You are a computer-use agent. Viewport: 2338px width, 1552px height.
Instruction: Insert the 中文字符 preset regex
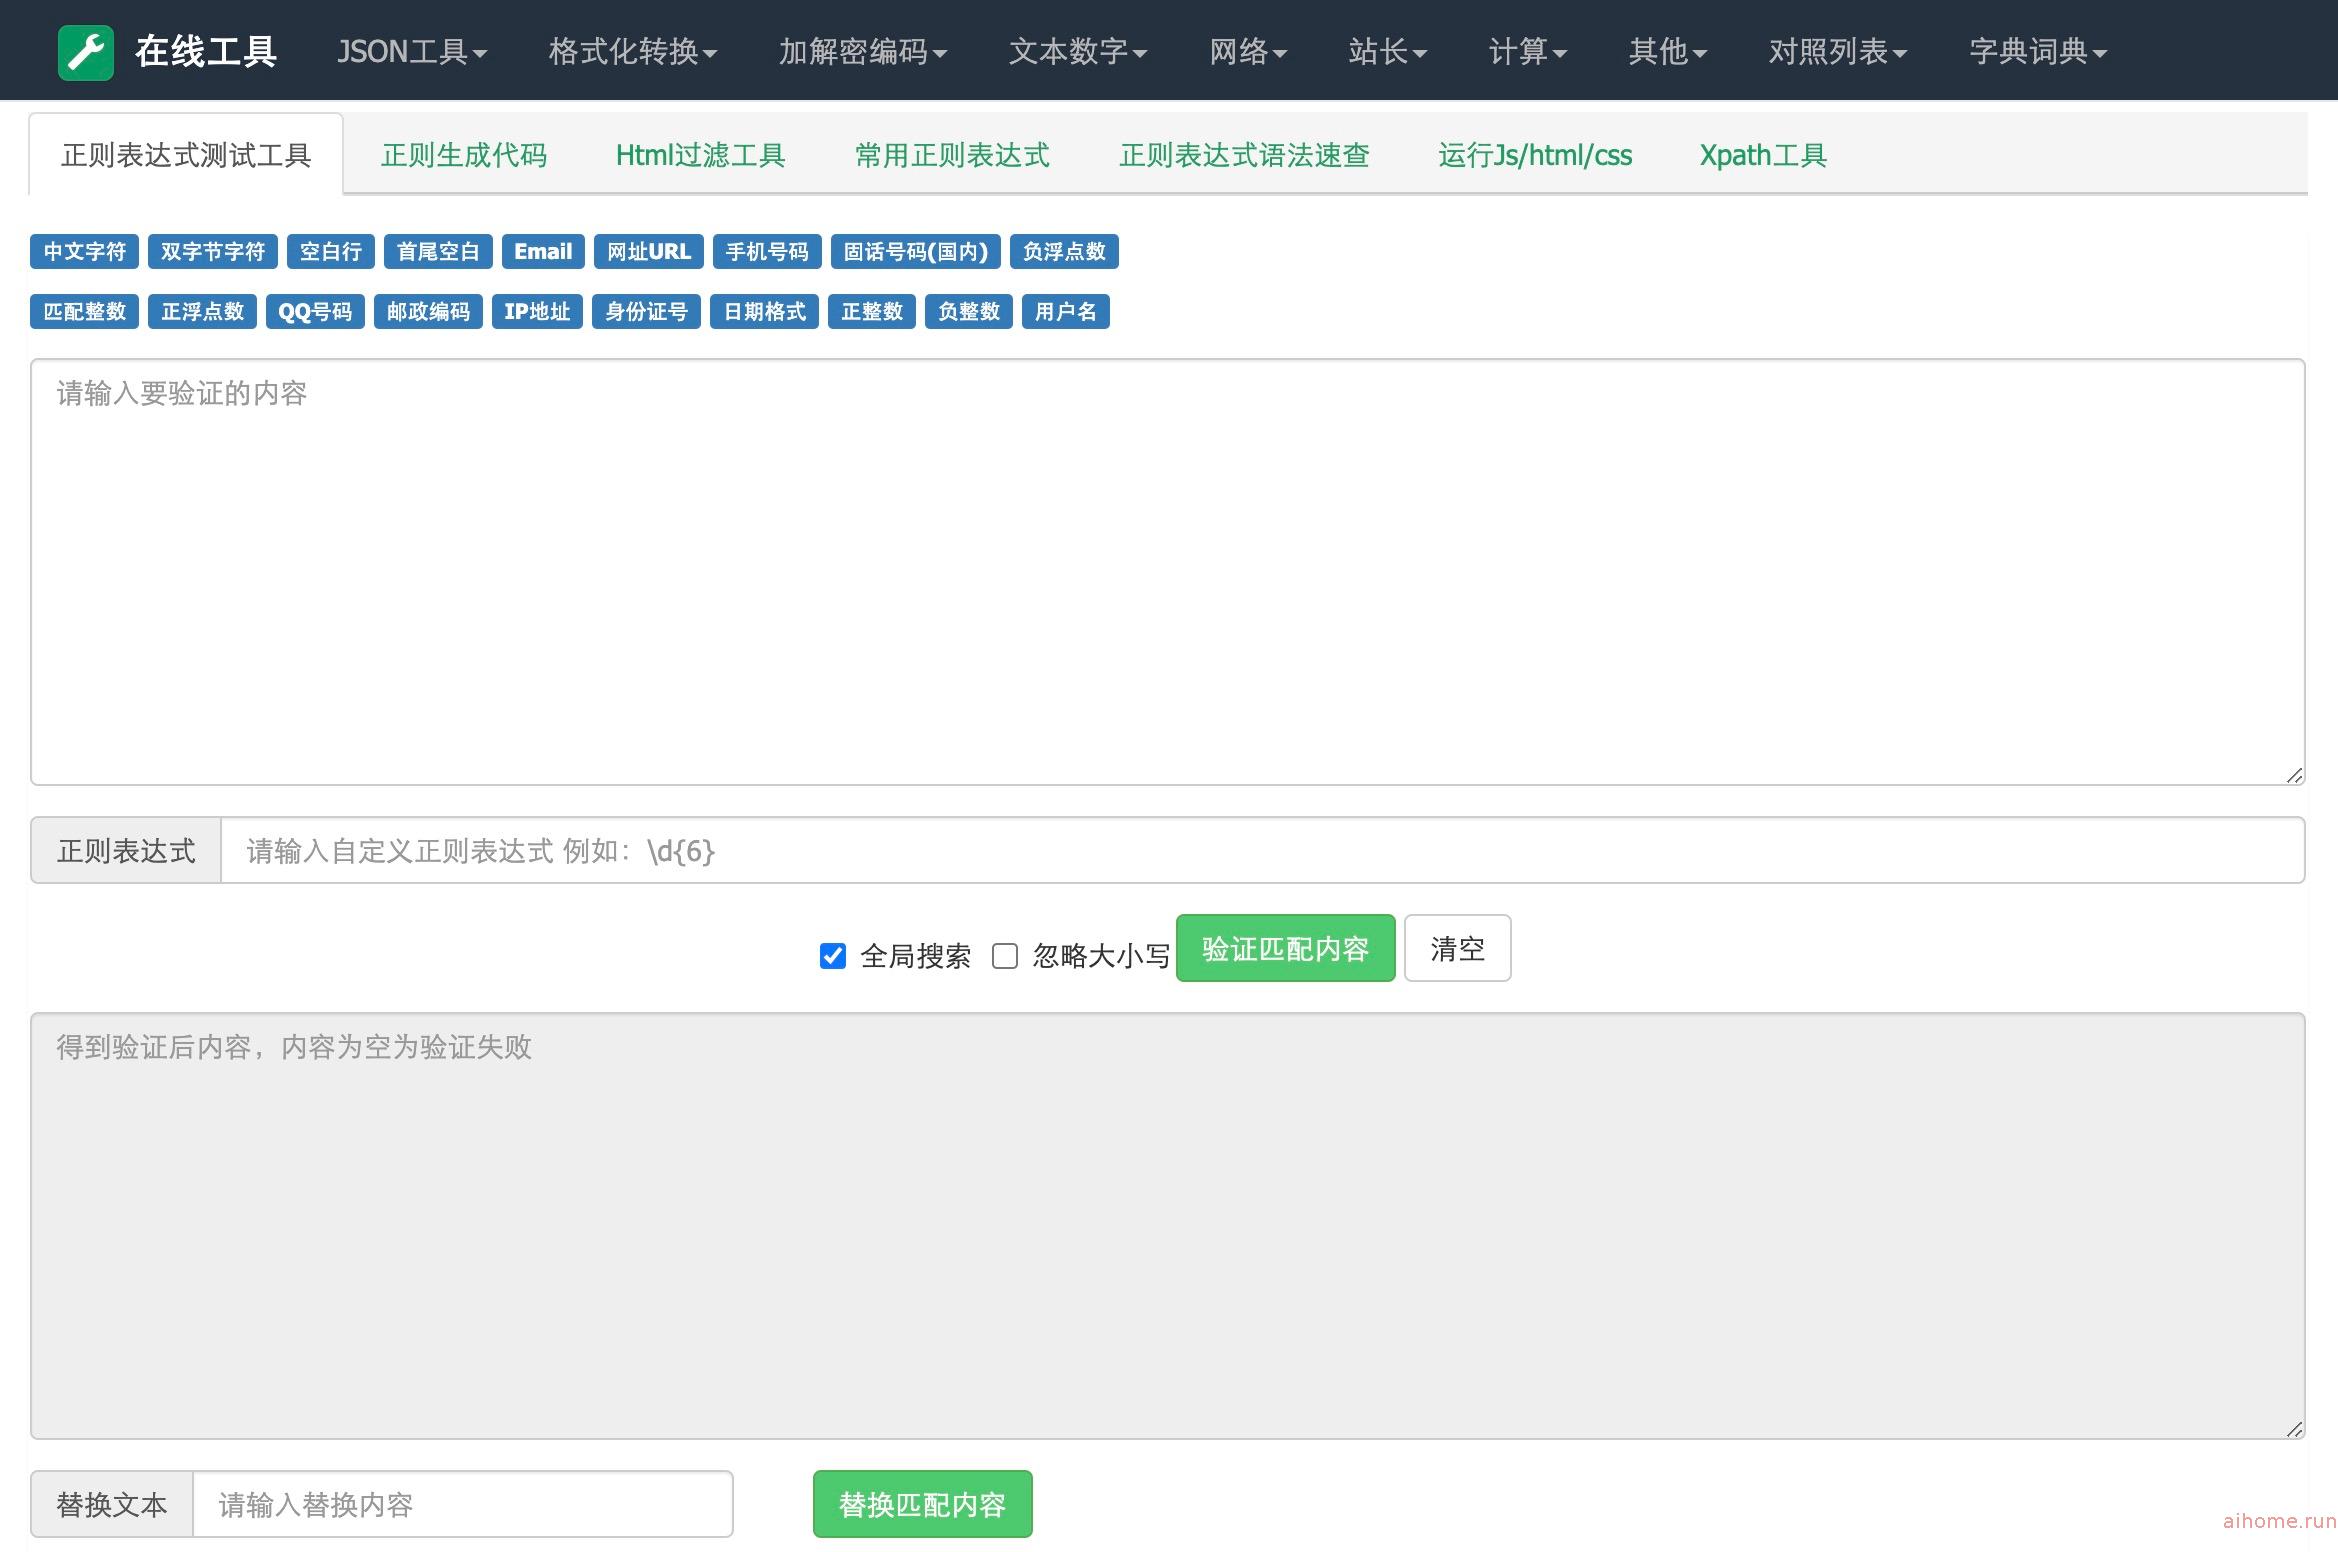tap(84, 252)
